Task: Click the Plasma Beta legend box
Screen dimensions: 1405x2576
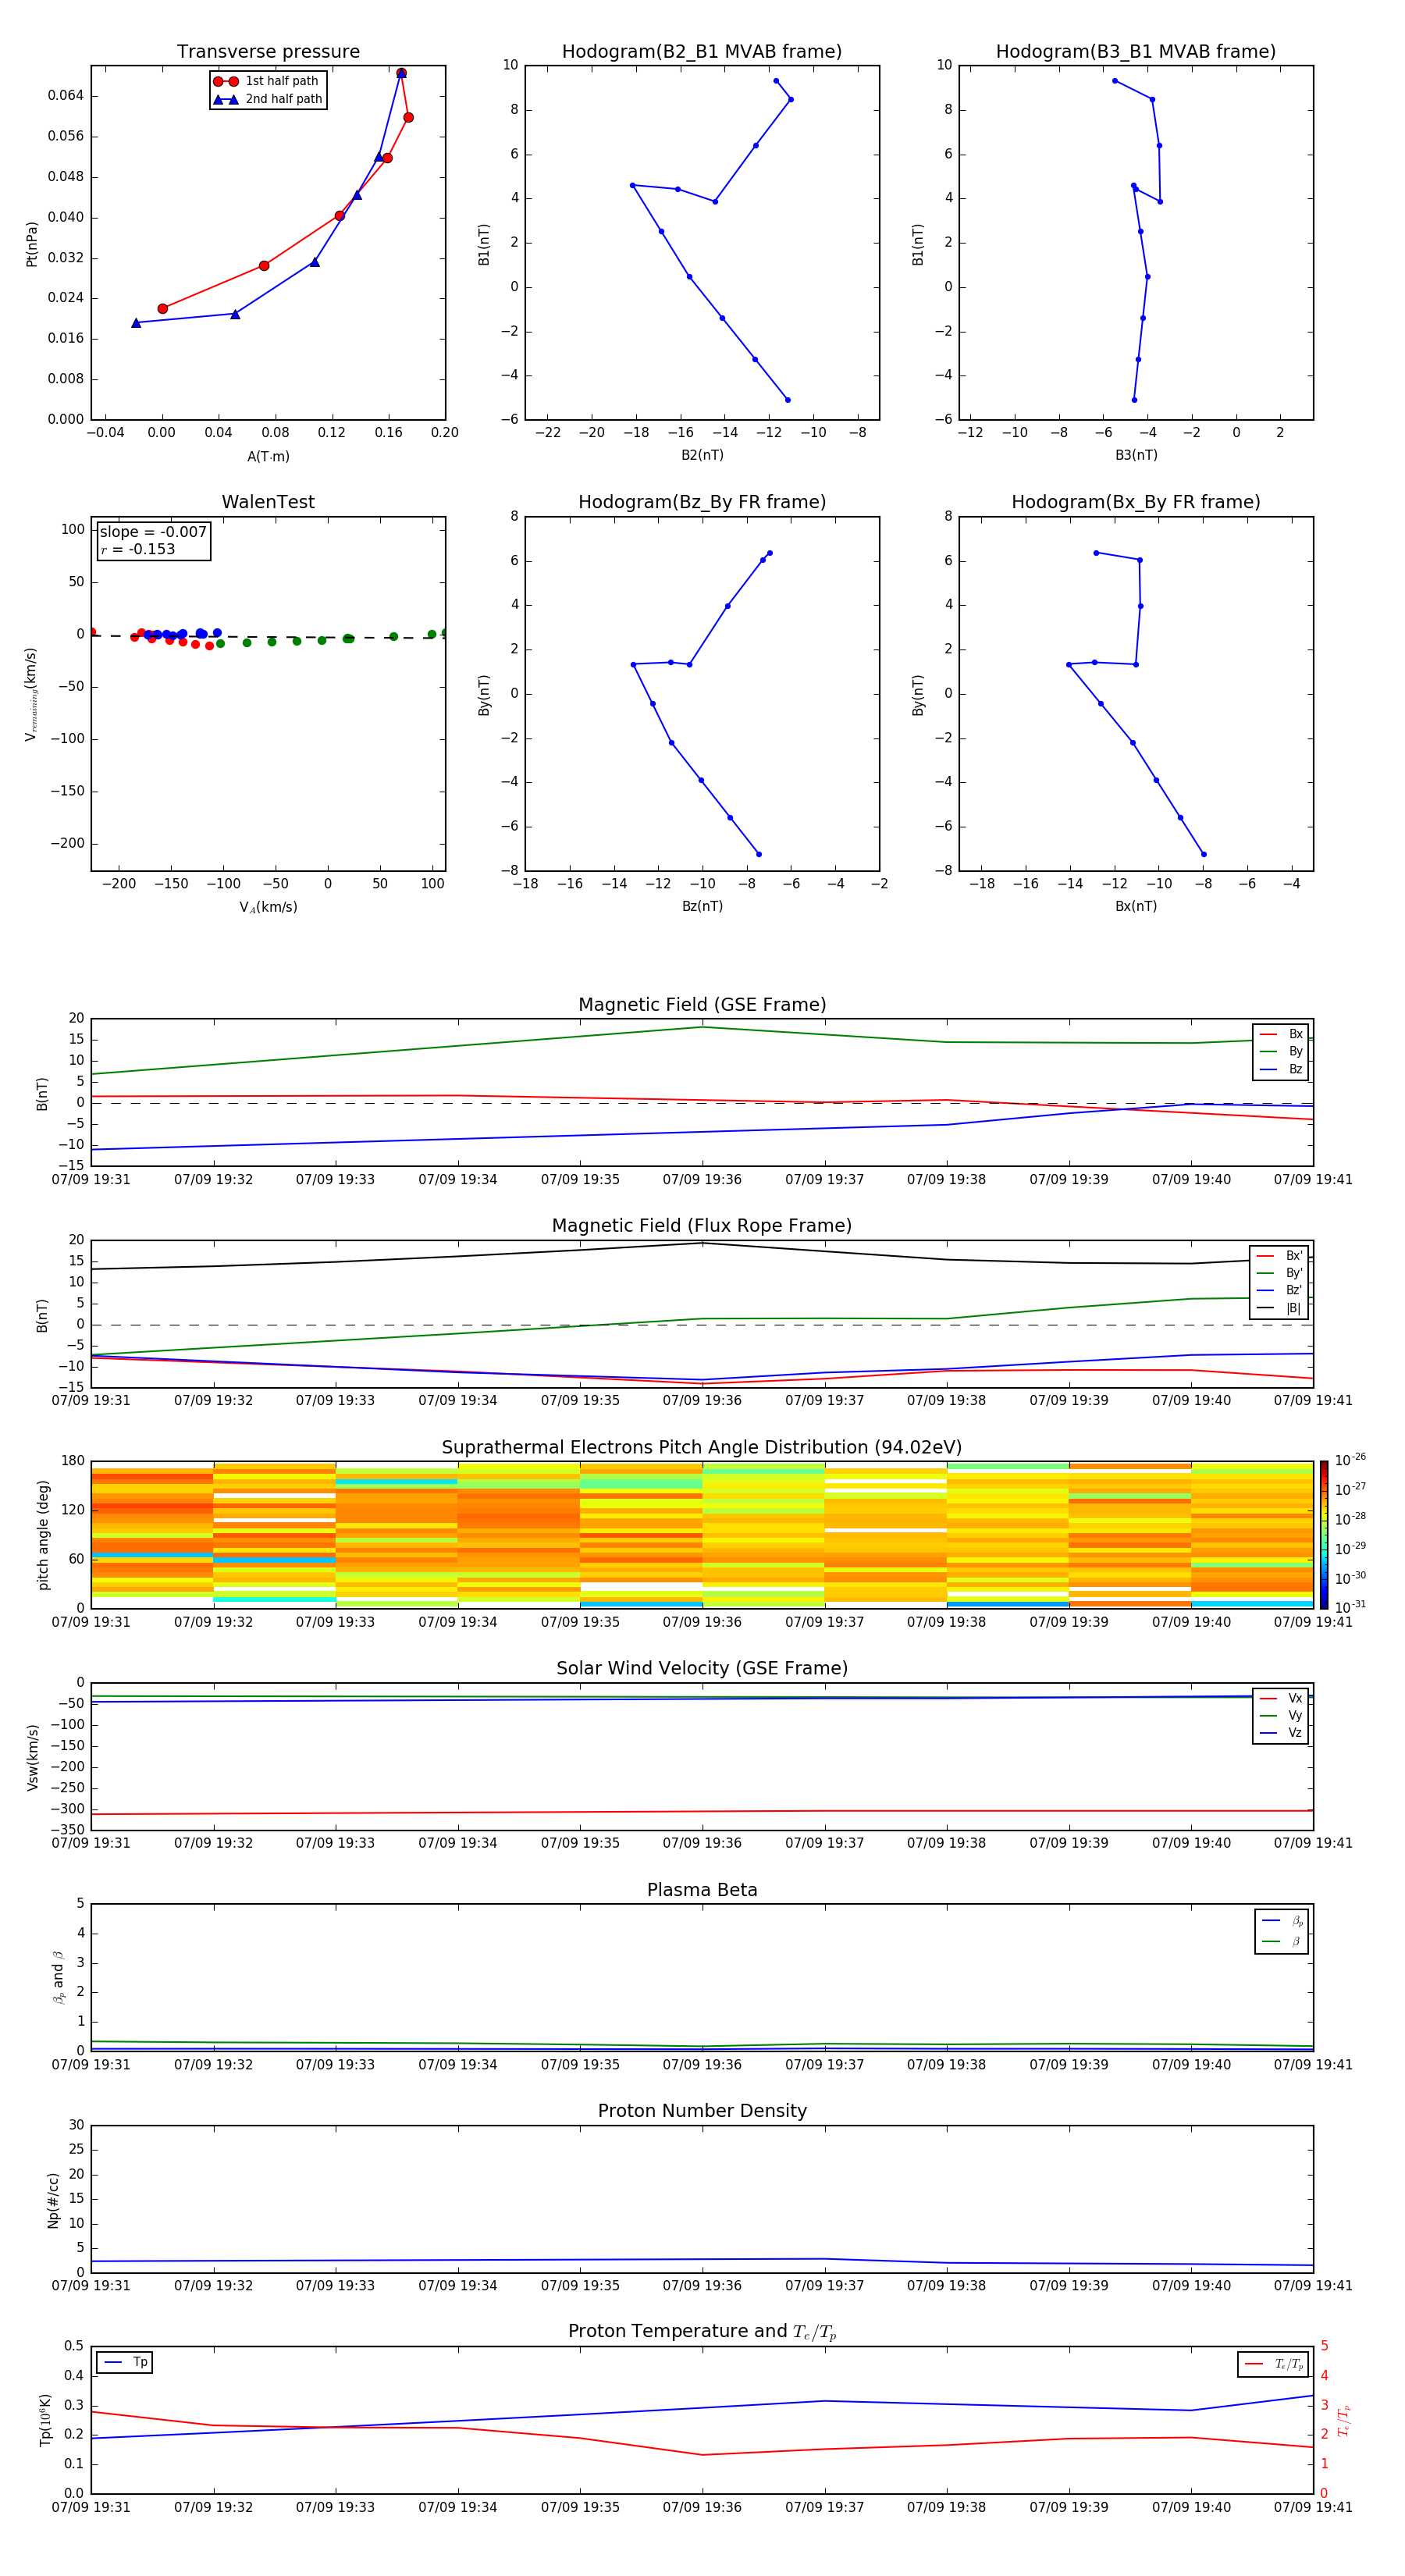Action: [x=1281, y=1931]
